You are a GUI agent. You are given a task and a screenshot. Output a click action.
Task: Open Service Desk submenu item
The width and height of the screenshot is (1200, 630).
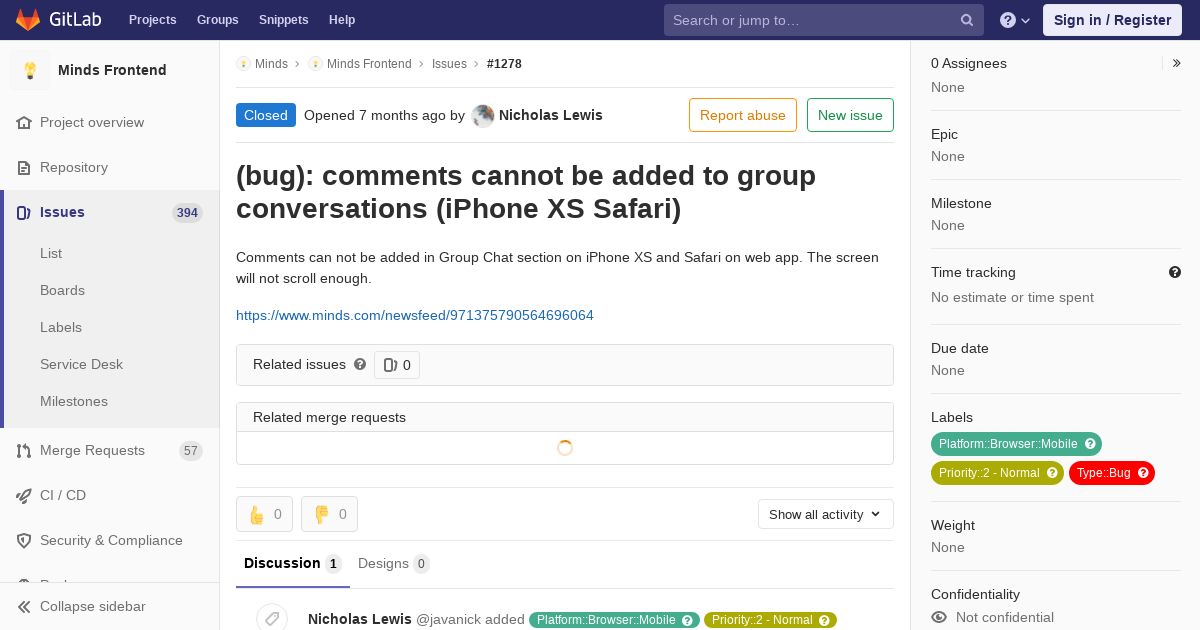[x=81, y=364]
